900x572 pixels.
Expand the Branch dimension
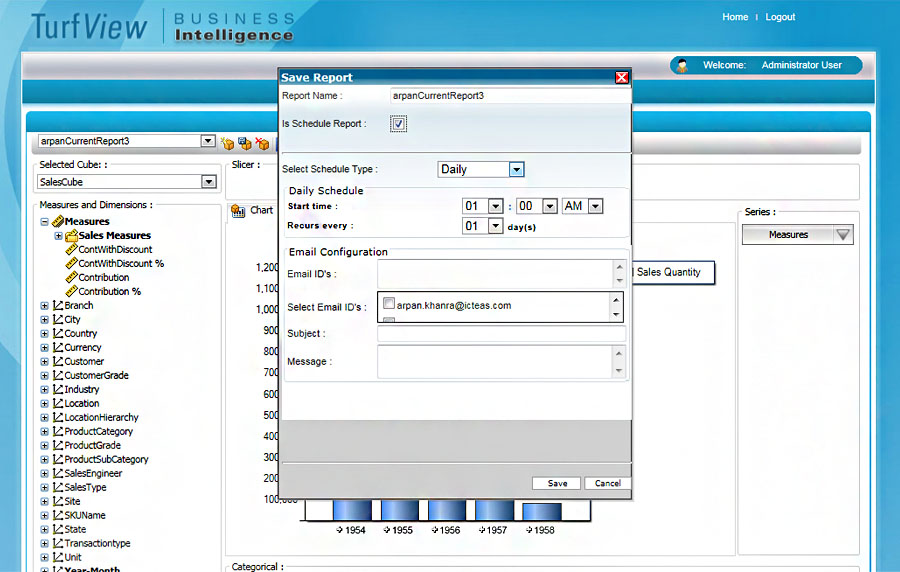coord(44,306)
